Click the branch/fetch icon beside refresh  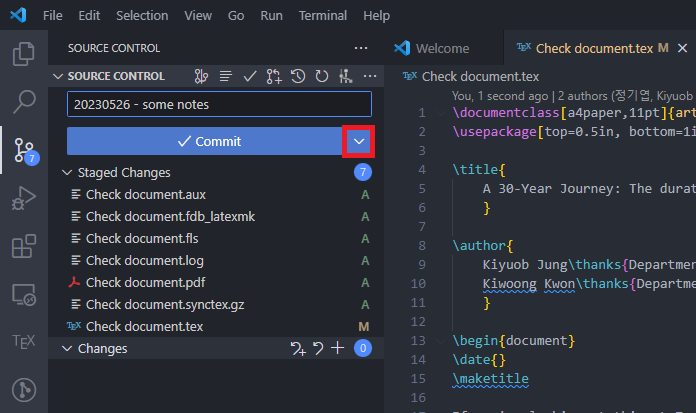[x=345, y=76]
